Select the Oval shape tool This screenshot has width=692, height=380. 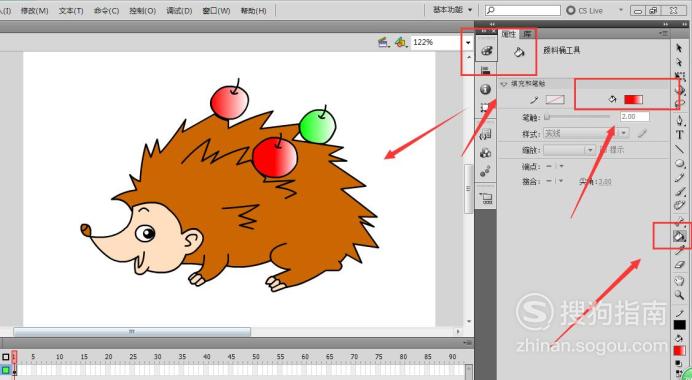coord(680,163)
